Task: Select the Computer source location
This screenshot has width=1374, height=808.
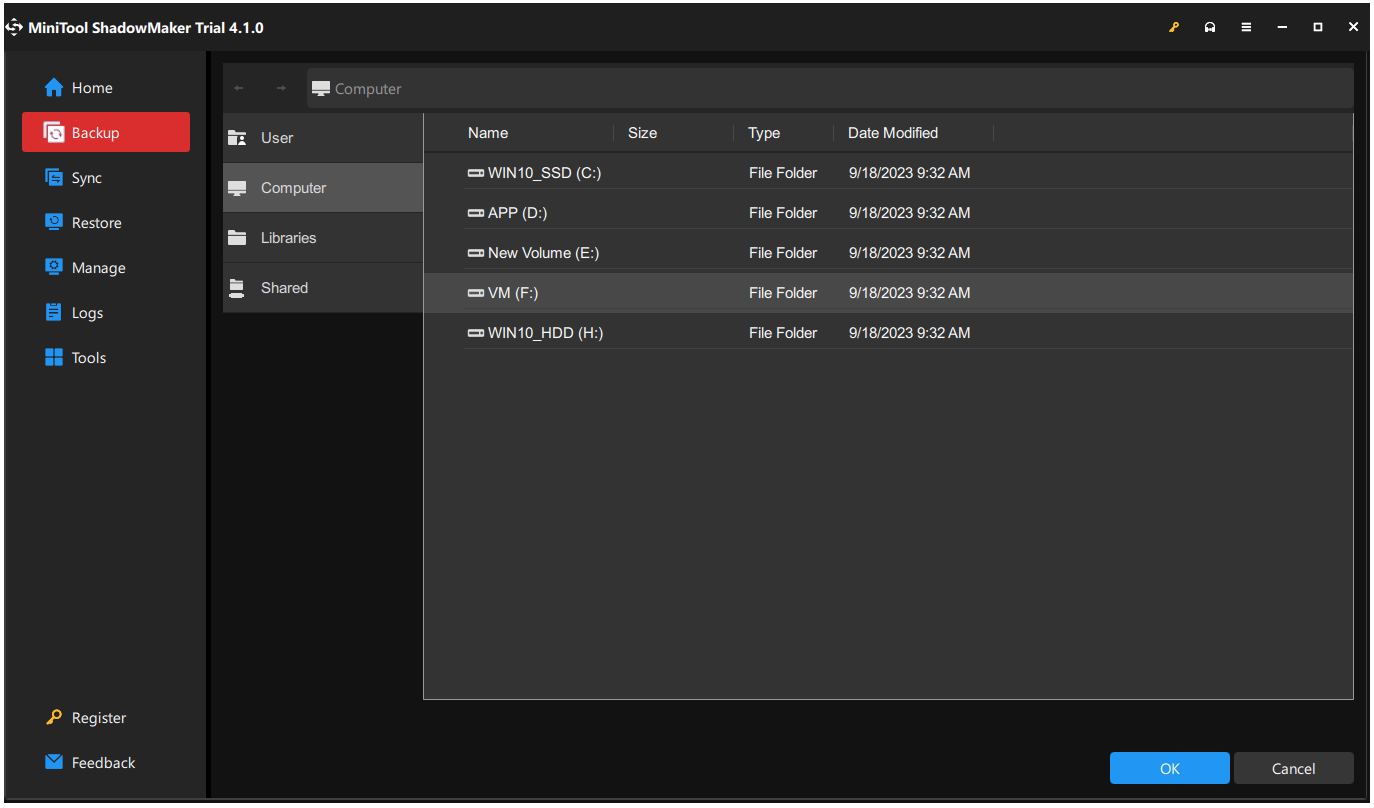Action: (x=323, y=188)
